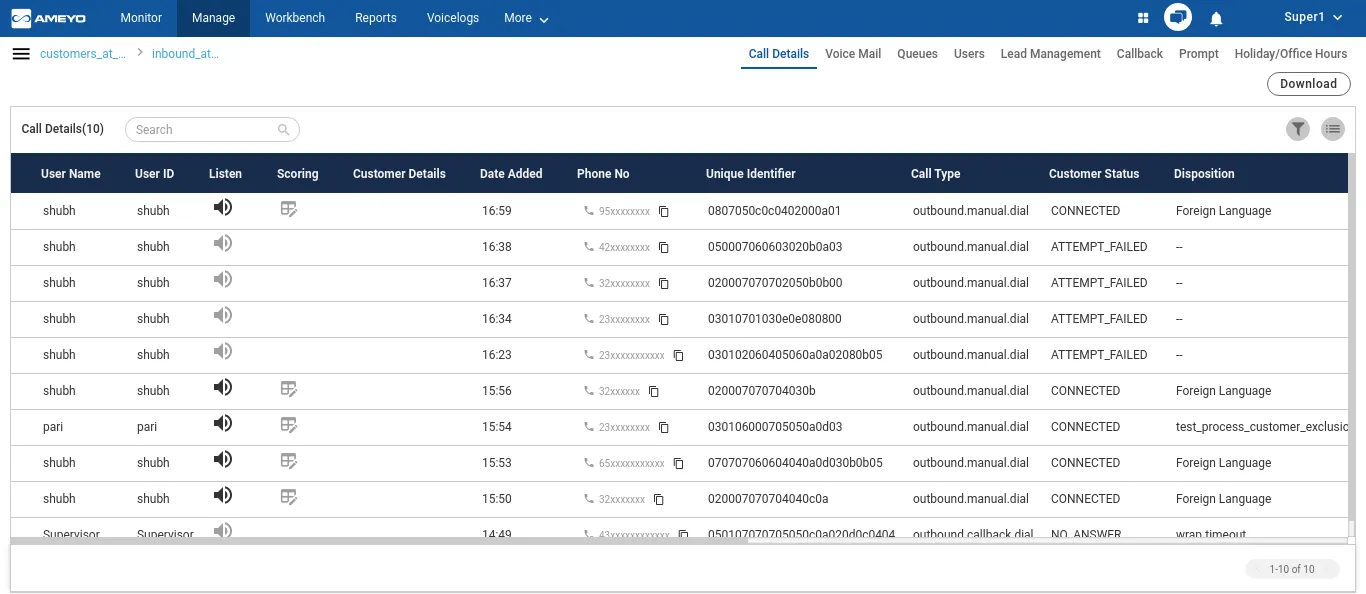1366x594 pixels.
Task: Click the Disposition column header
Action: 1204,174
